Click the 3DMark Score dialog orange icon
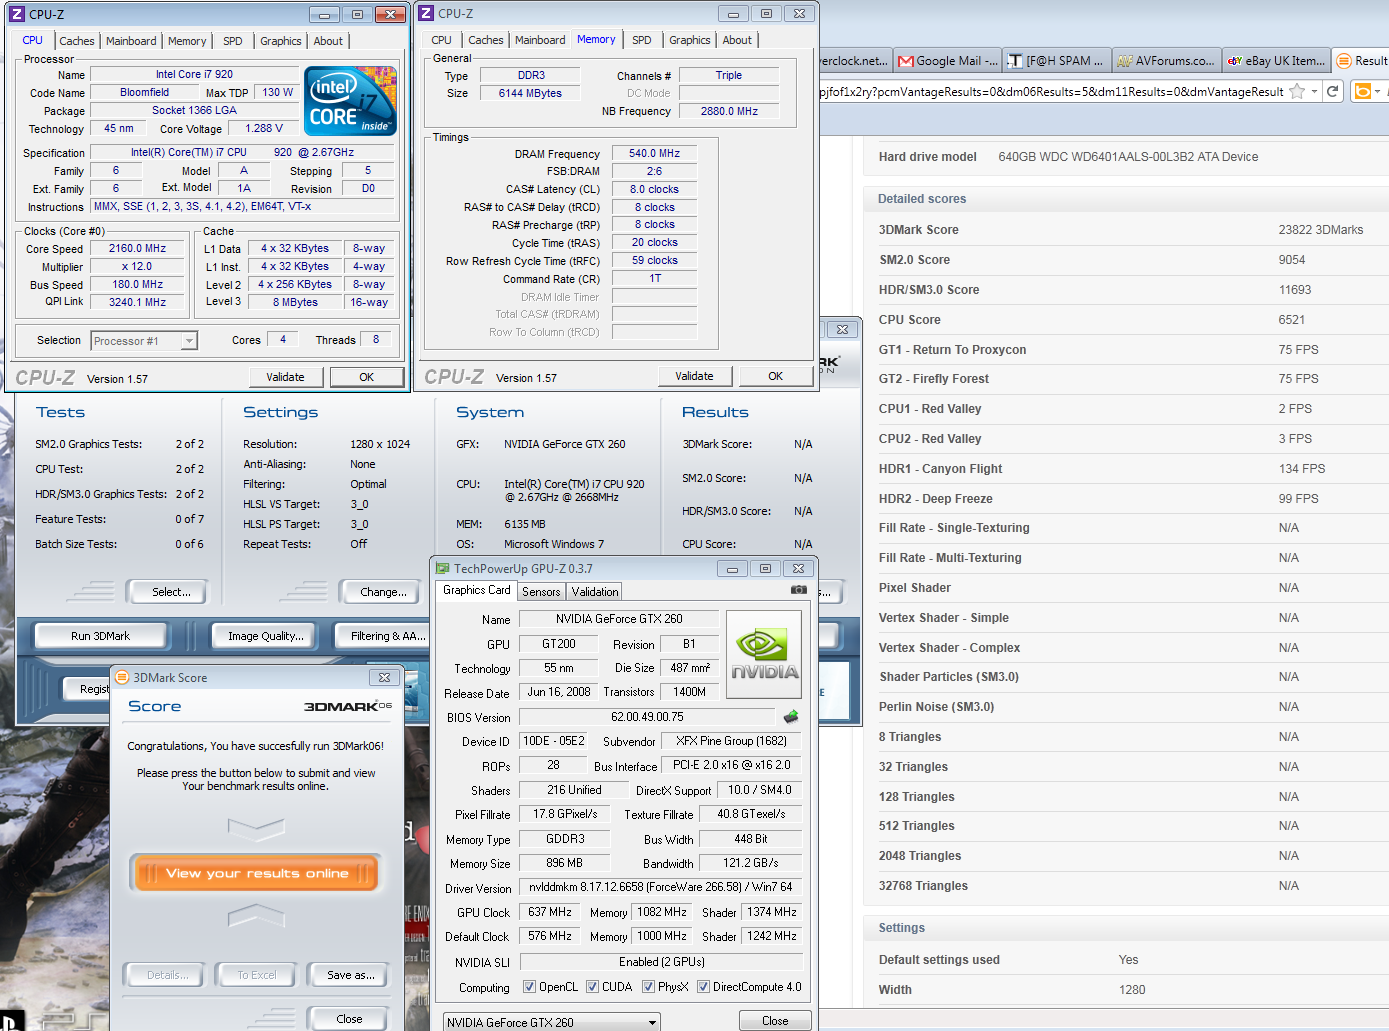 122,677
